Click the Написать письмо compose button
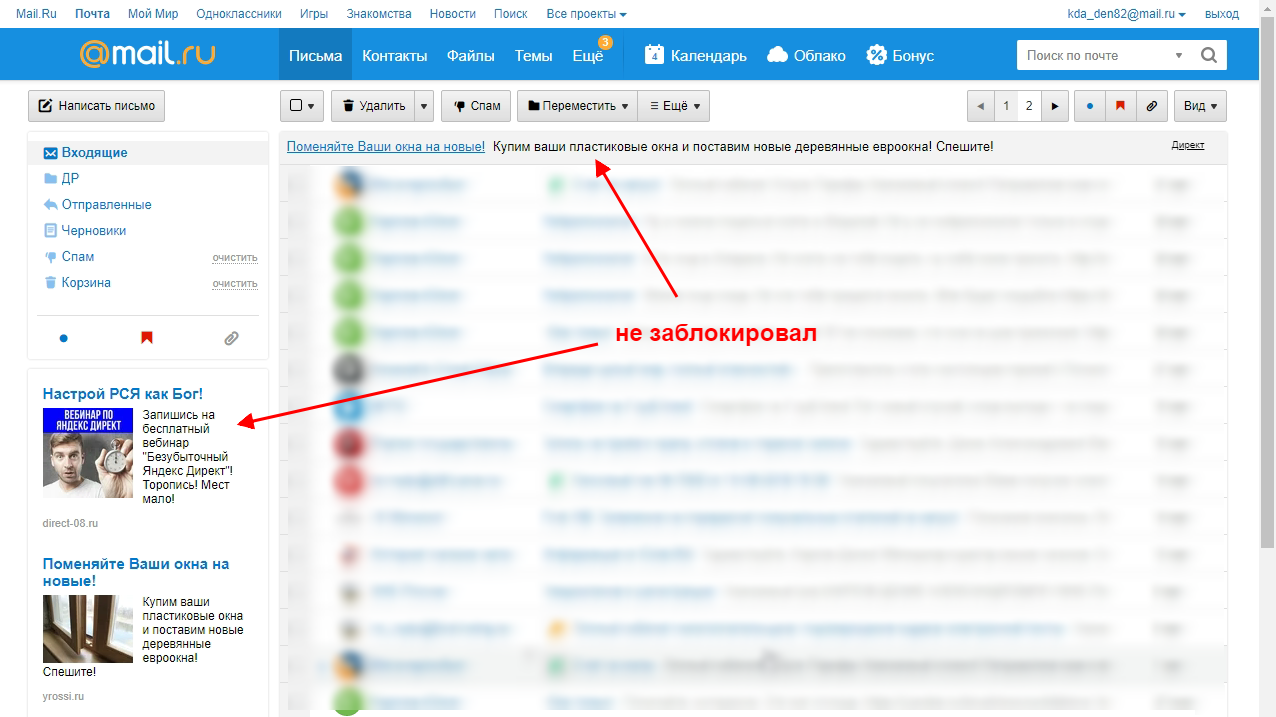Screen dimensions: 1276x717 96,106
